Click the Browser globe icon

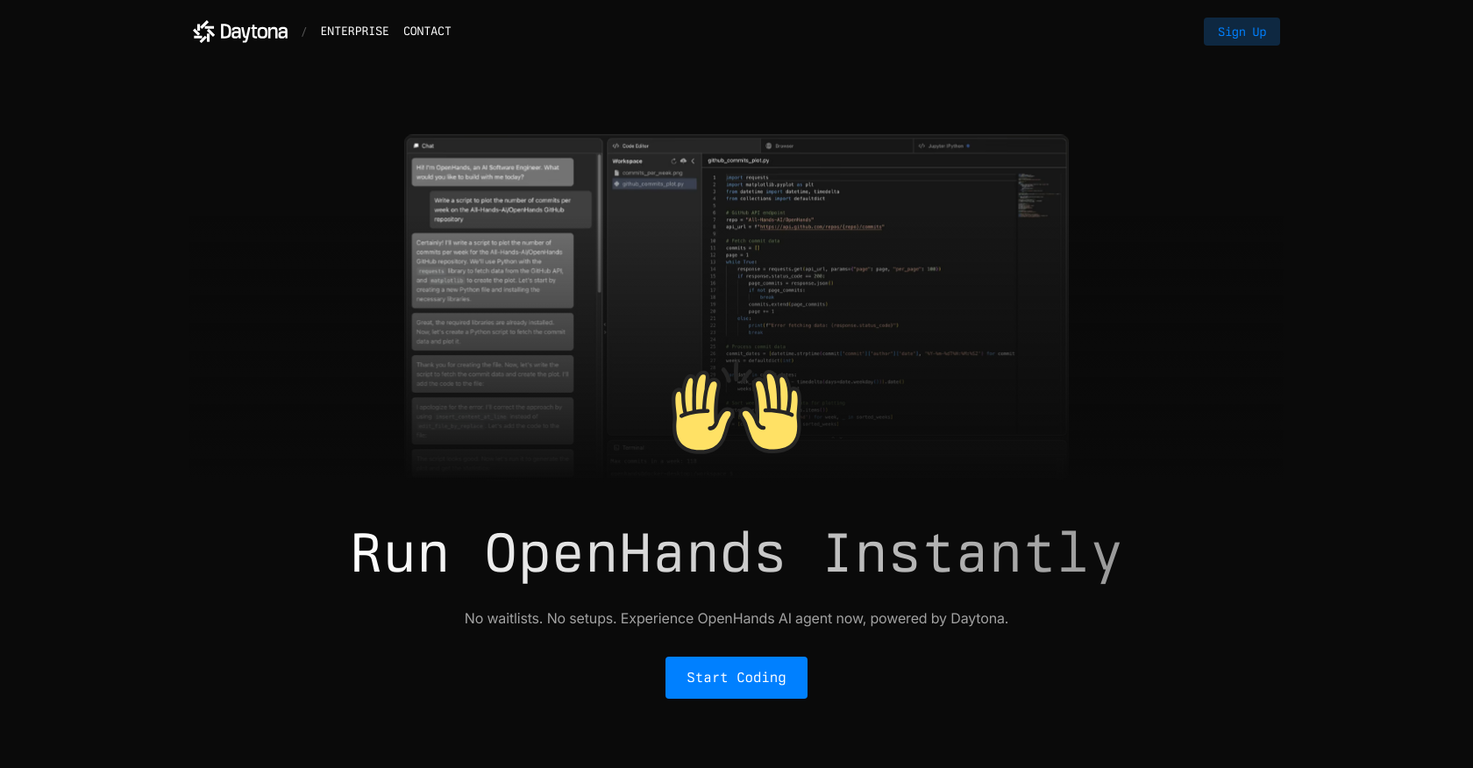tap(769, 145)
